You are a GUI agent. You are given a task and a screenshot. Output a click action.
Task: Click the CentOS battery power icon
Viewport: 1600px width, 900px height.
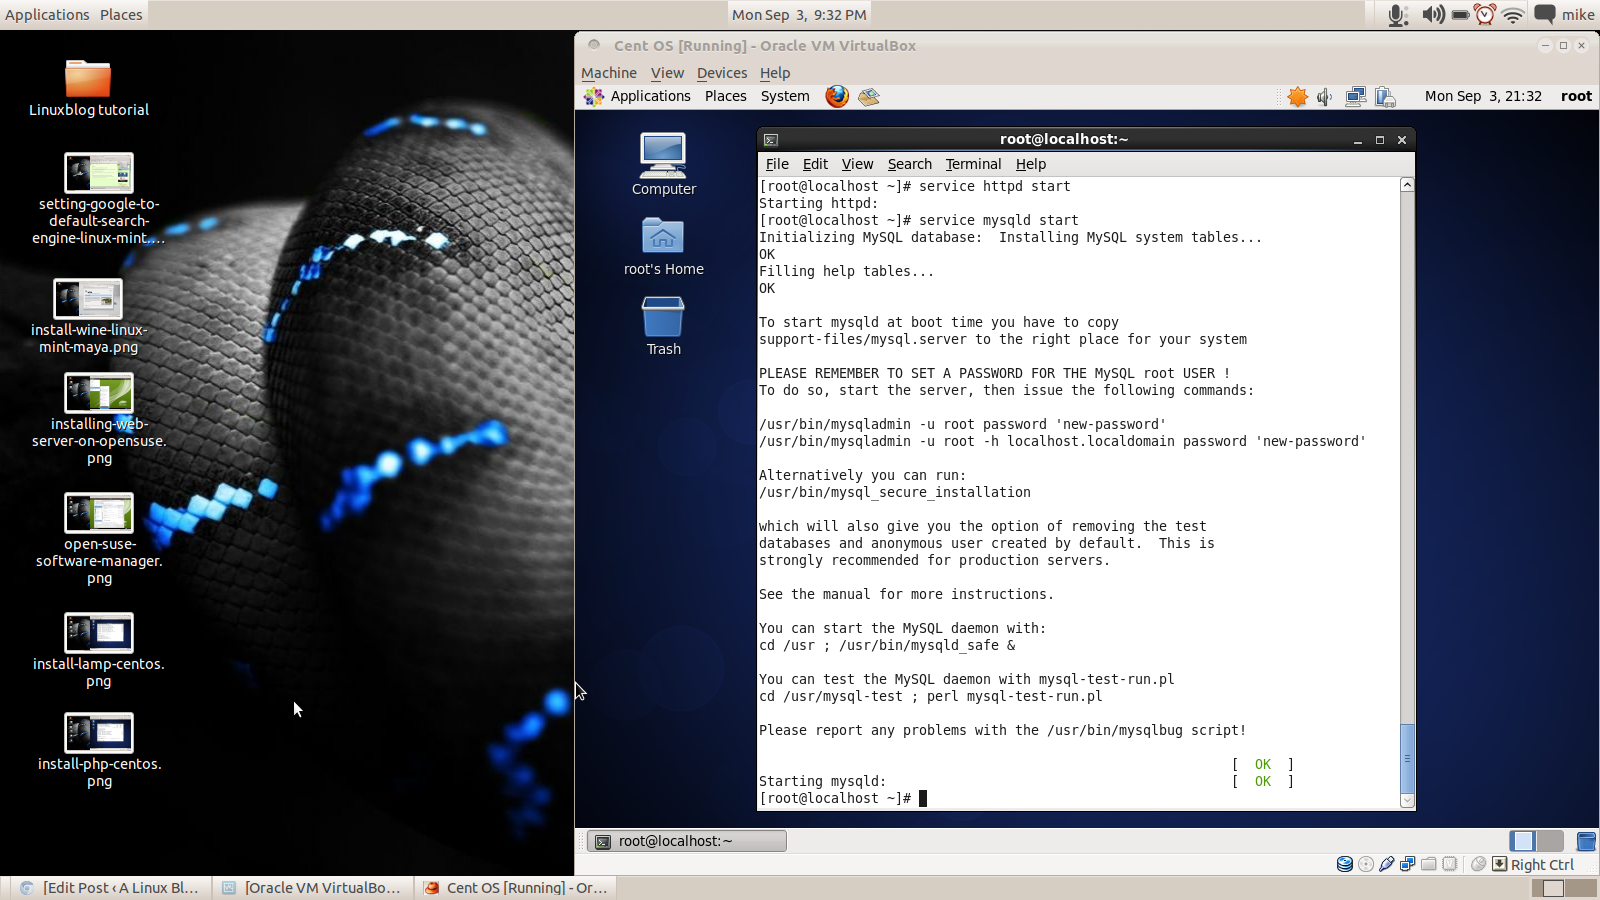tap(1385, 96)
